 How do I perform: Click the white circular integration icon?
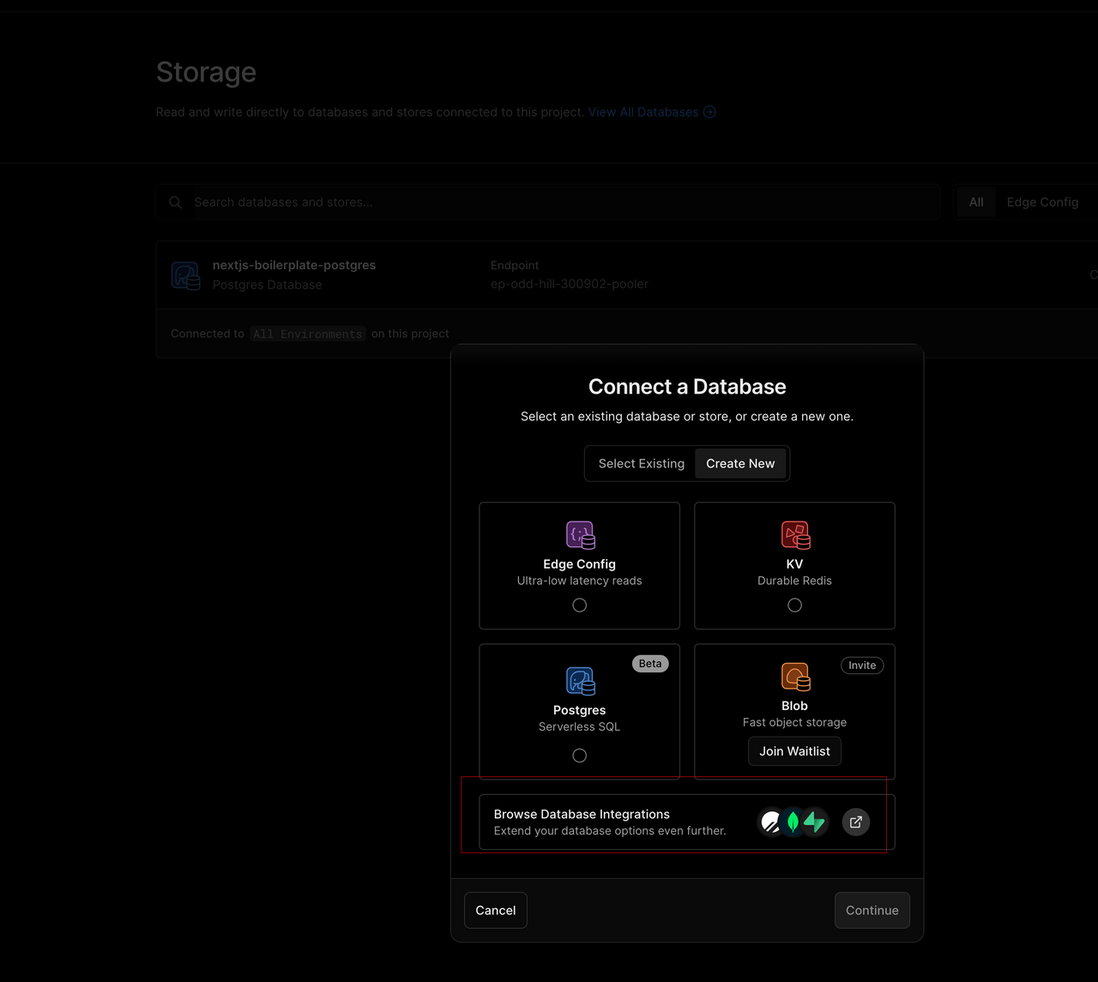[770, 822]
